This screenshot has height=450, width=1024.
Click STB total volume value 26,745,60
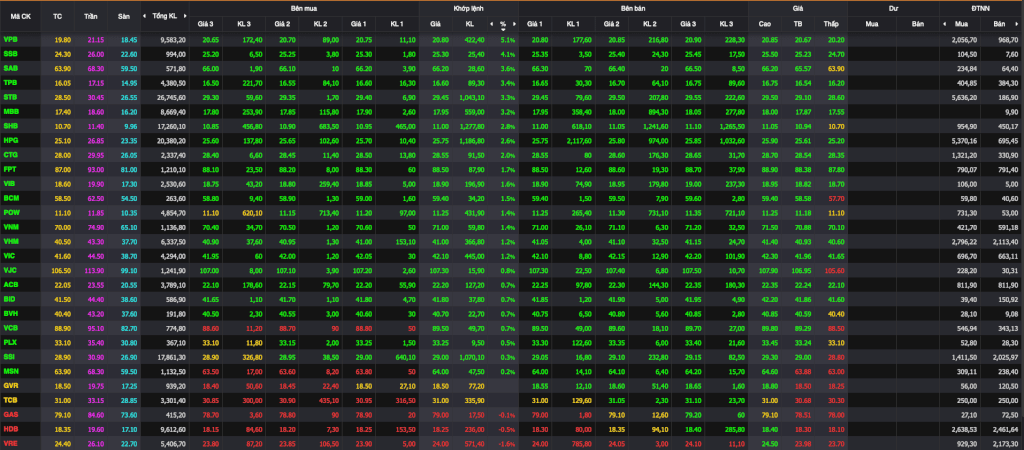(x=172, y=97)
